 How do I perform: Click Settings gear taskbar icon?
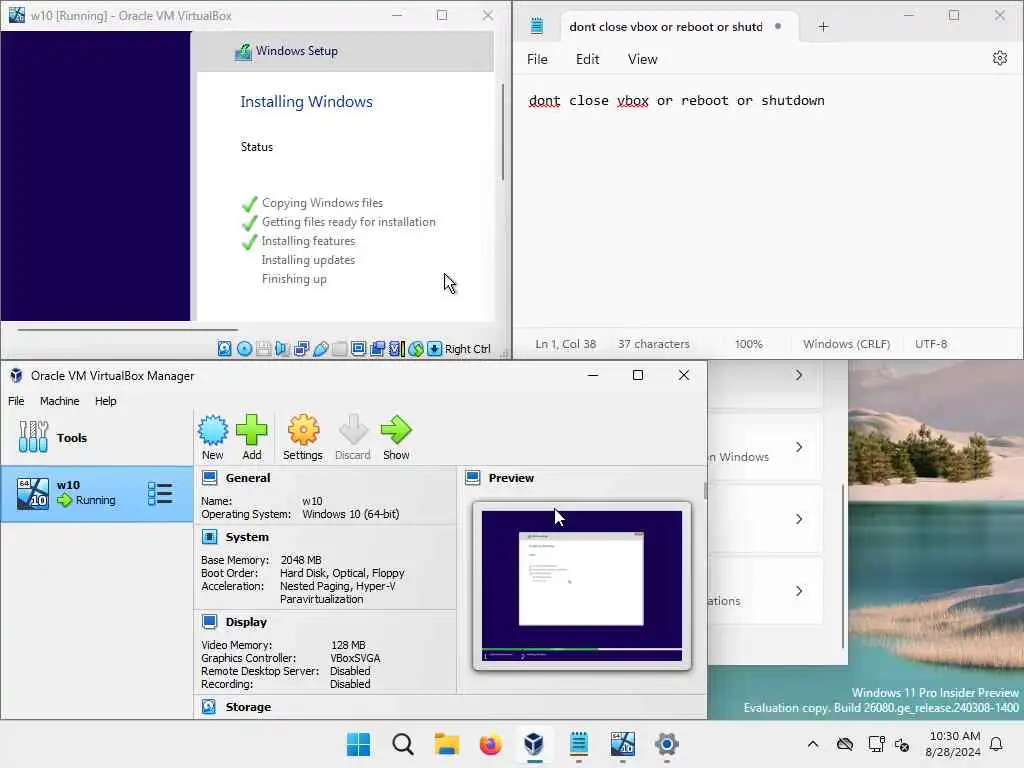667,744
